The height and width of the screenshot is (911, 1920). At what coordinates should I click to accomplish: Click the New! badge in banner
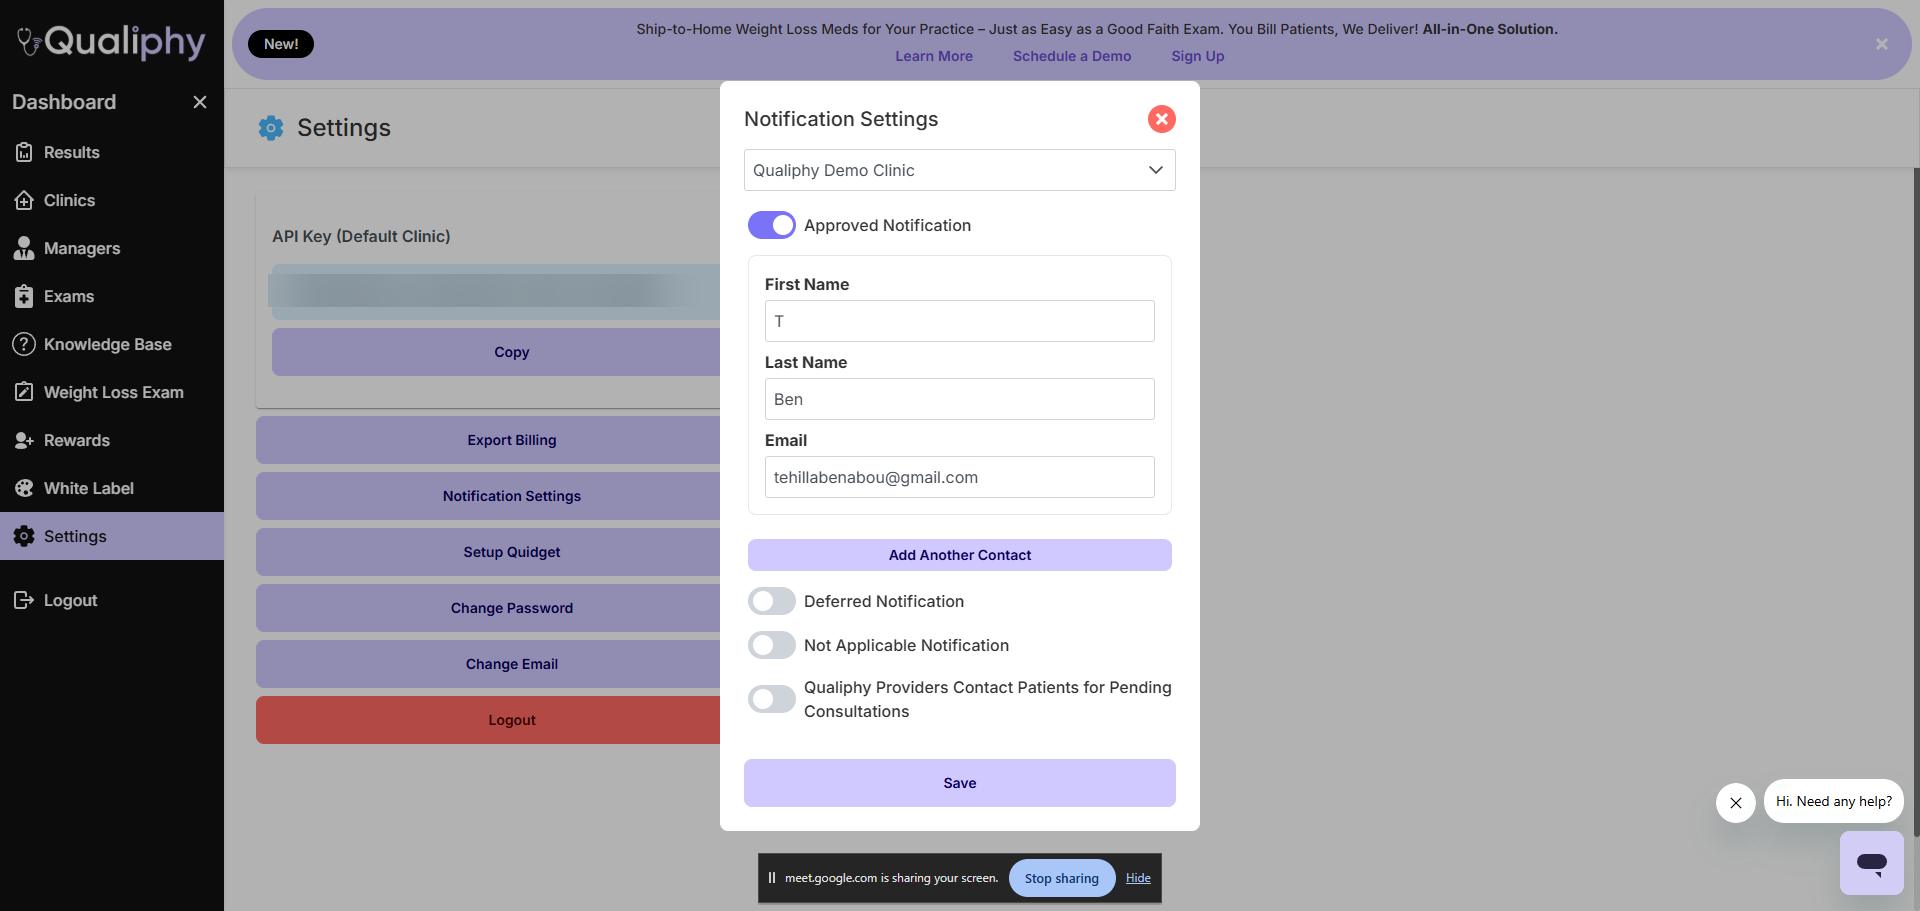click(281, 44)
